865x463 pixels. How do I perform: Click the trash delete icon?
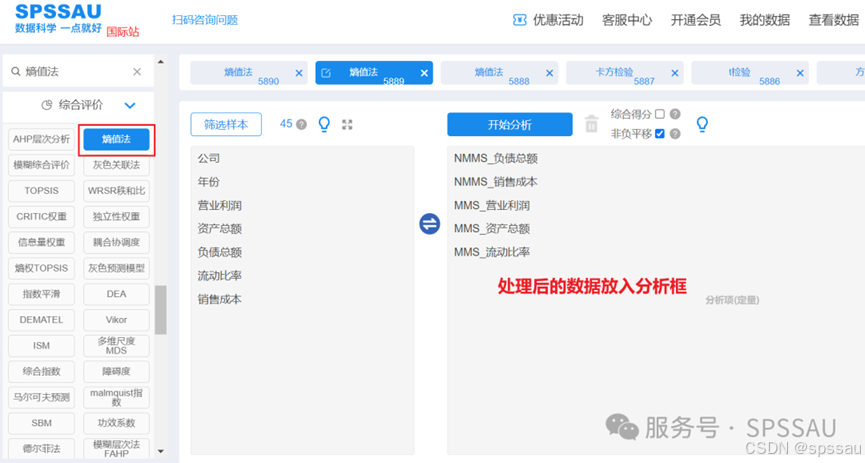pyautogui.click(x=591, y=124)
